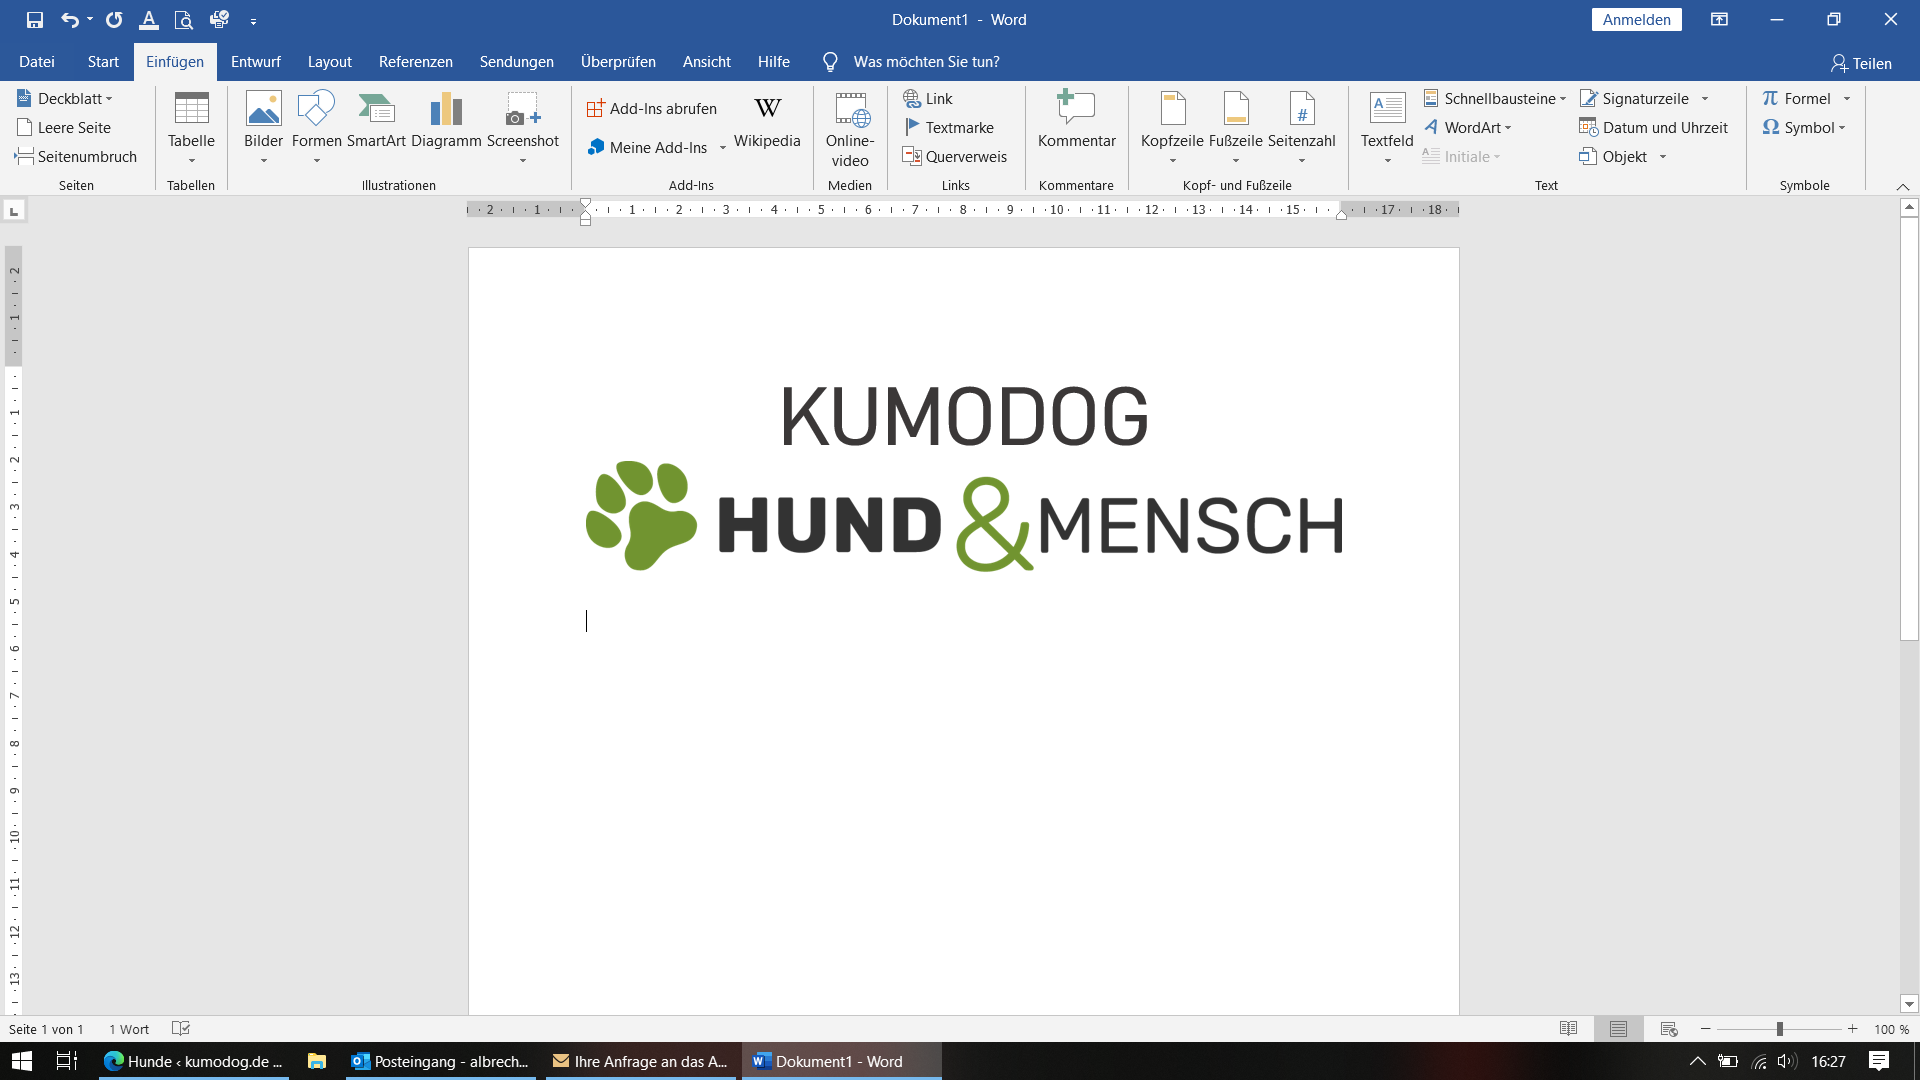Click the Wikipedia add-in icon
This screenshot has height=1080, width=1920.
pos(767,110)
